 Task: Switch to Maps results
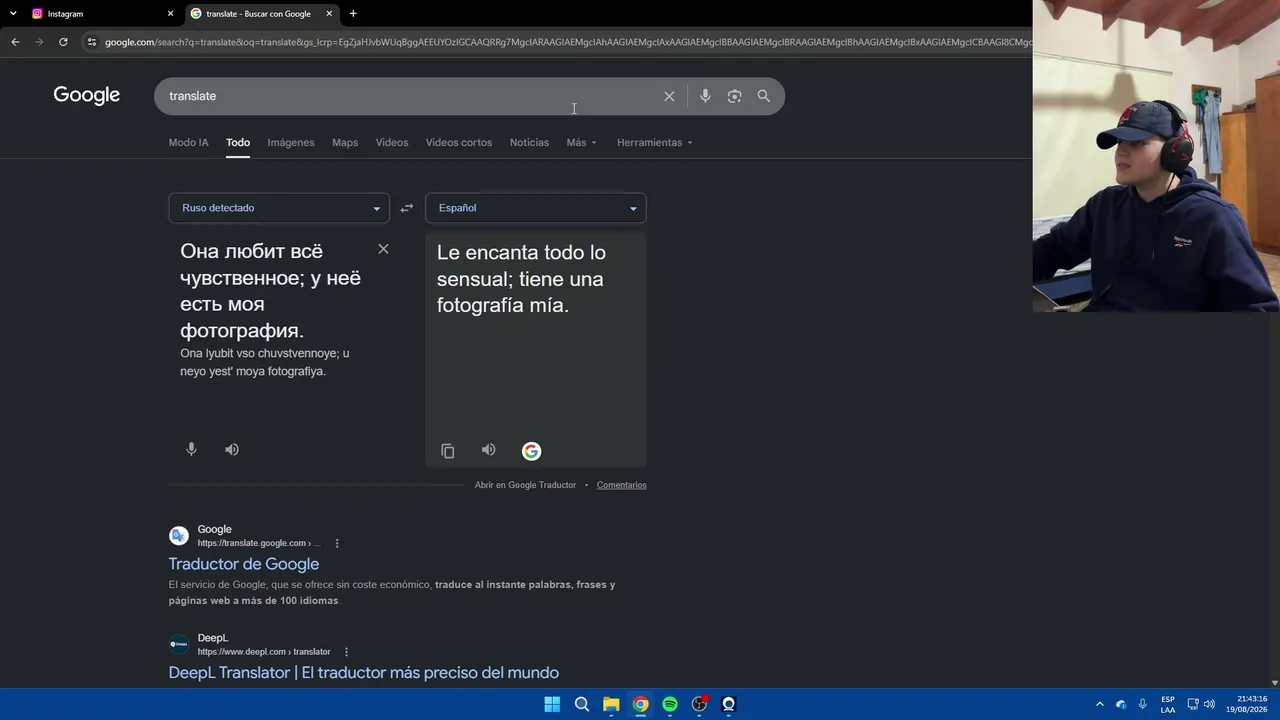[x=345, y=142]
